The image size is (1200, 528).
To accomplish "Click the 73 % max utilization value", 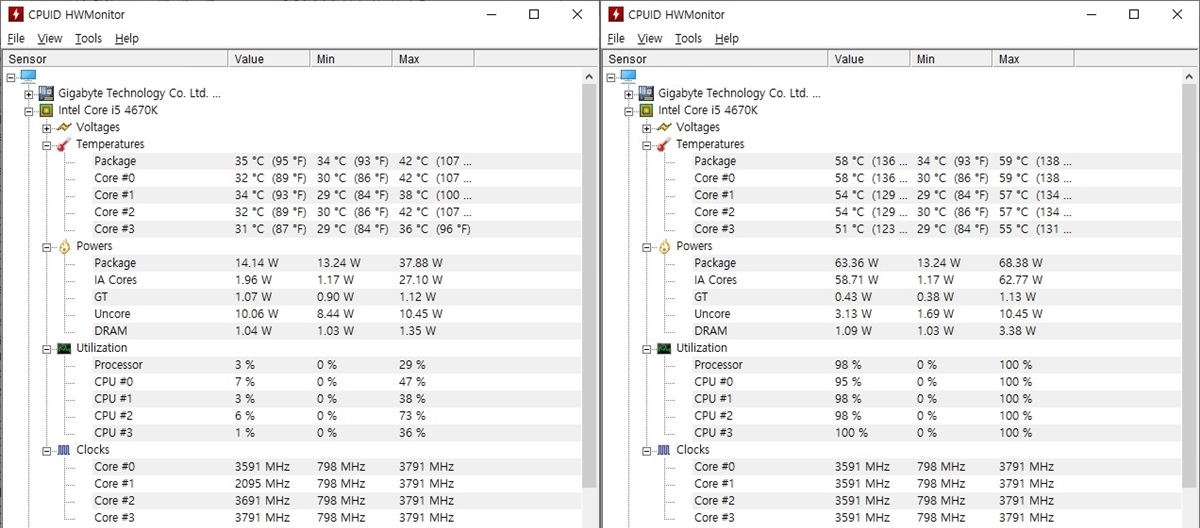I will 412,416.
